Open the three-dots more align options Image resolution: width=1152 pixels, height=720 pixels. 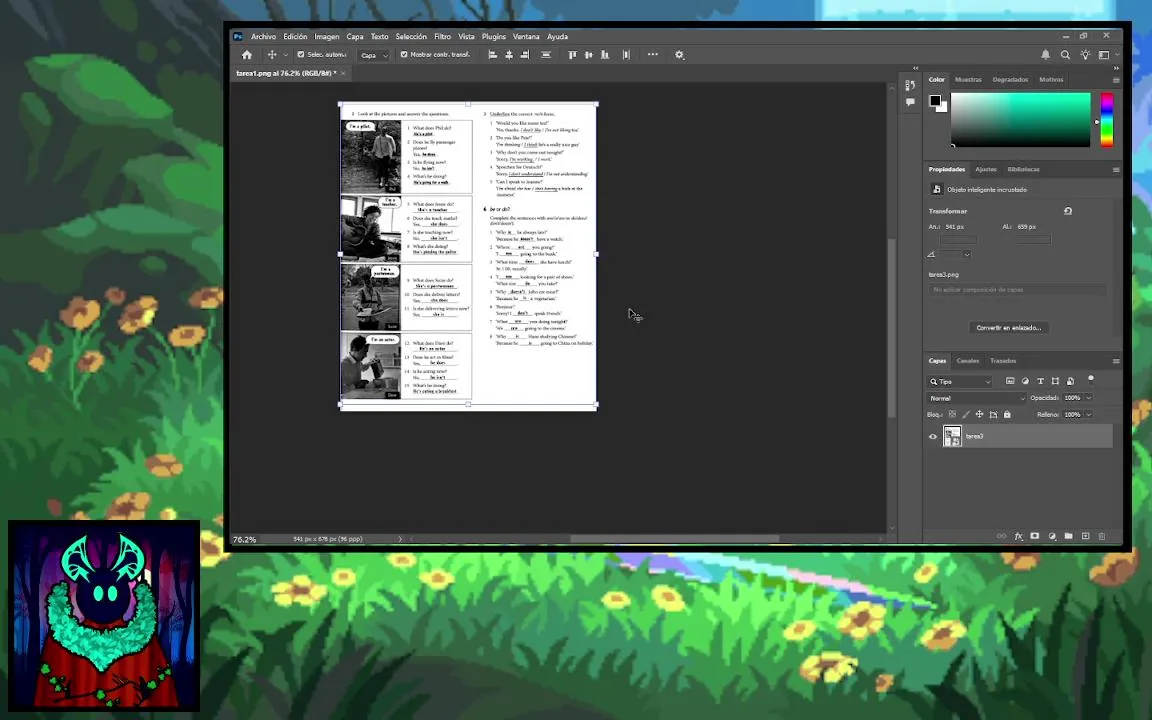click(x=652, y=54)
